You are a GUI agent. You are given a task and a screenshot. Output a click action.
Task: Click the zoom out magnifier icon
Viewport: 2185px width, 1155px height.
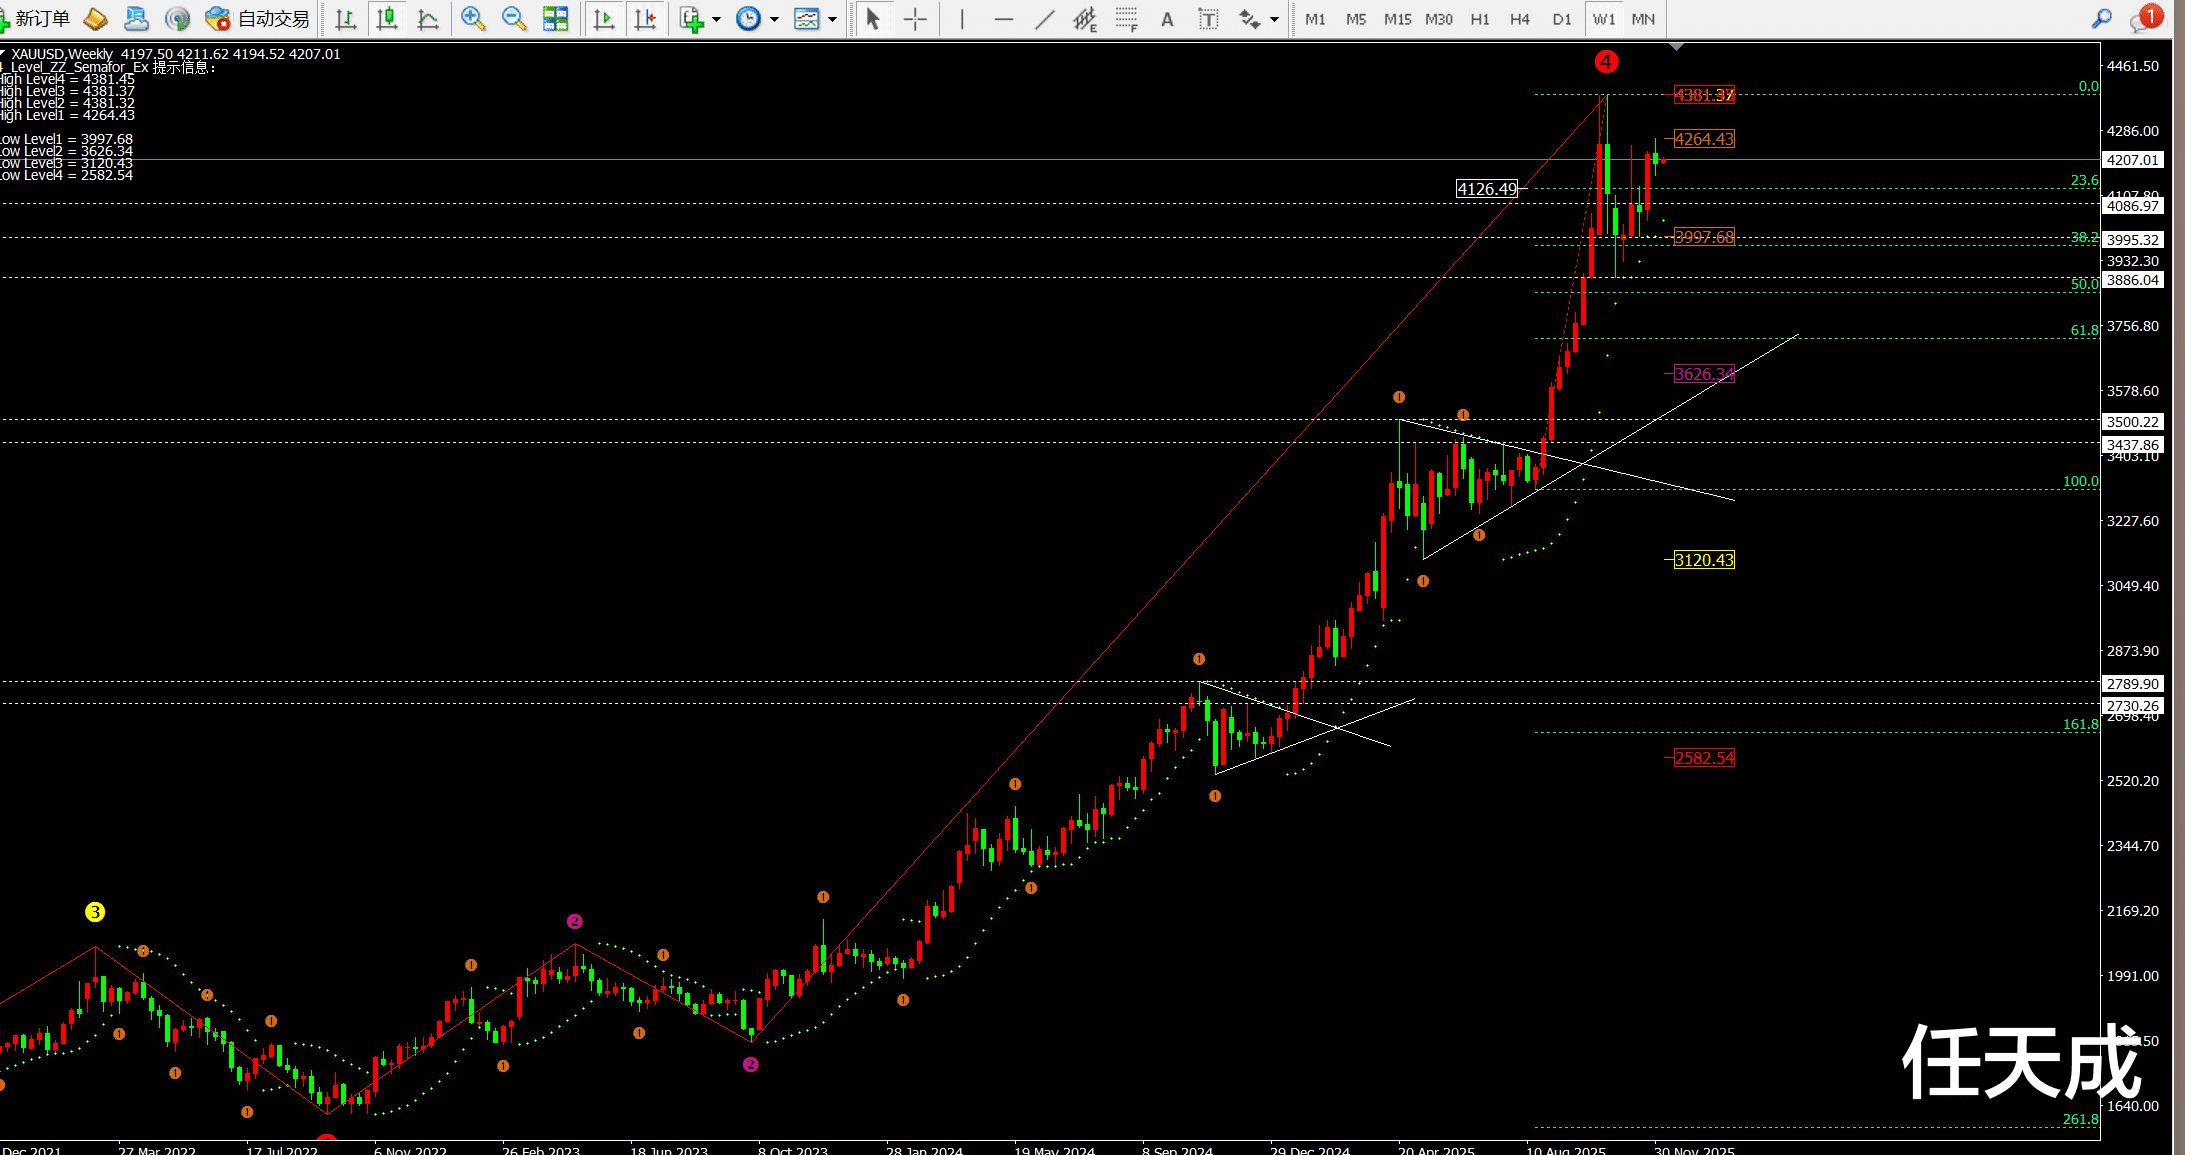[x=514, y=19]
